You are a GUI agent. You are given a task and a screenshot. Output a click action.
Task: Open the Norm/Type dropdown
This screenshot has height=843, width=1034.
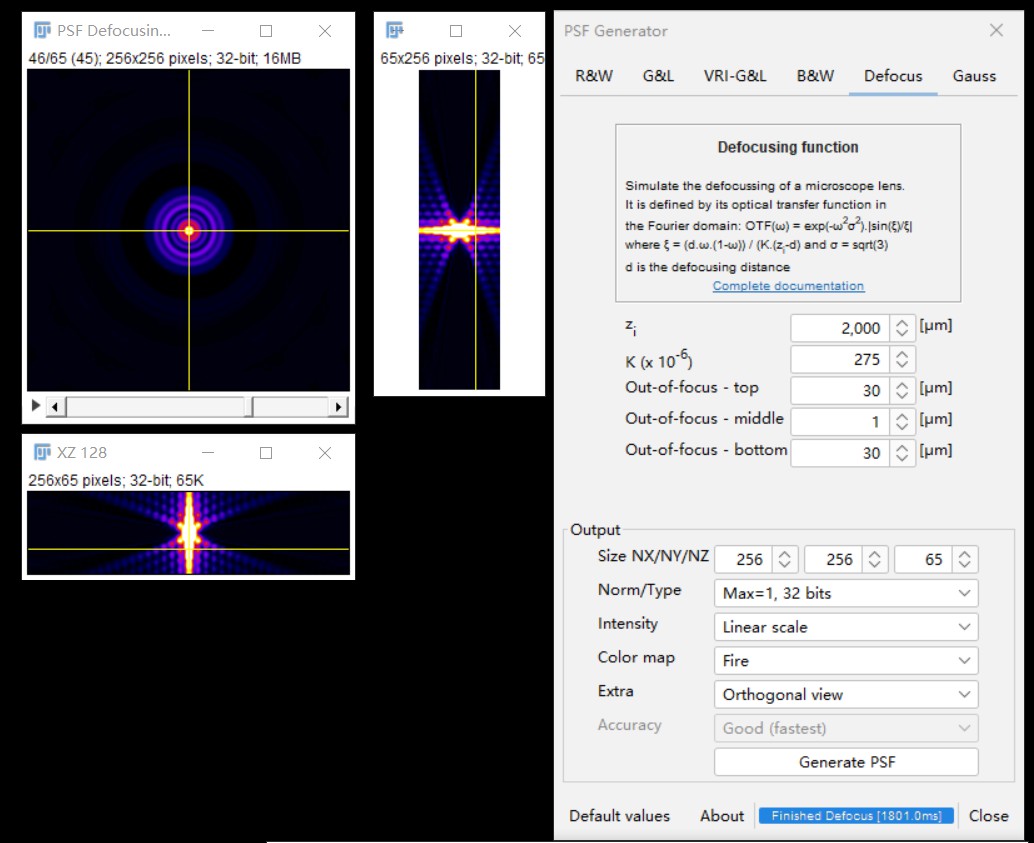845,593
